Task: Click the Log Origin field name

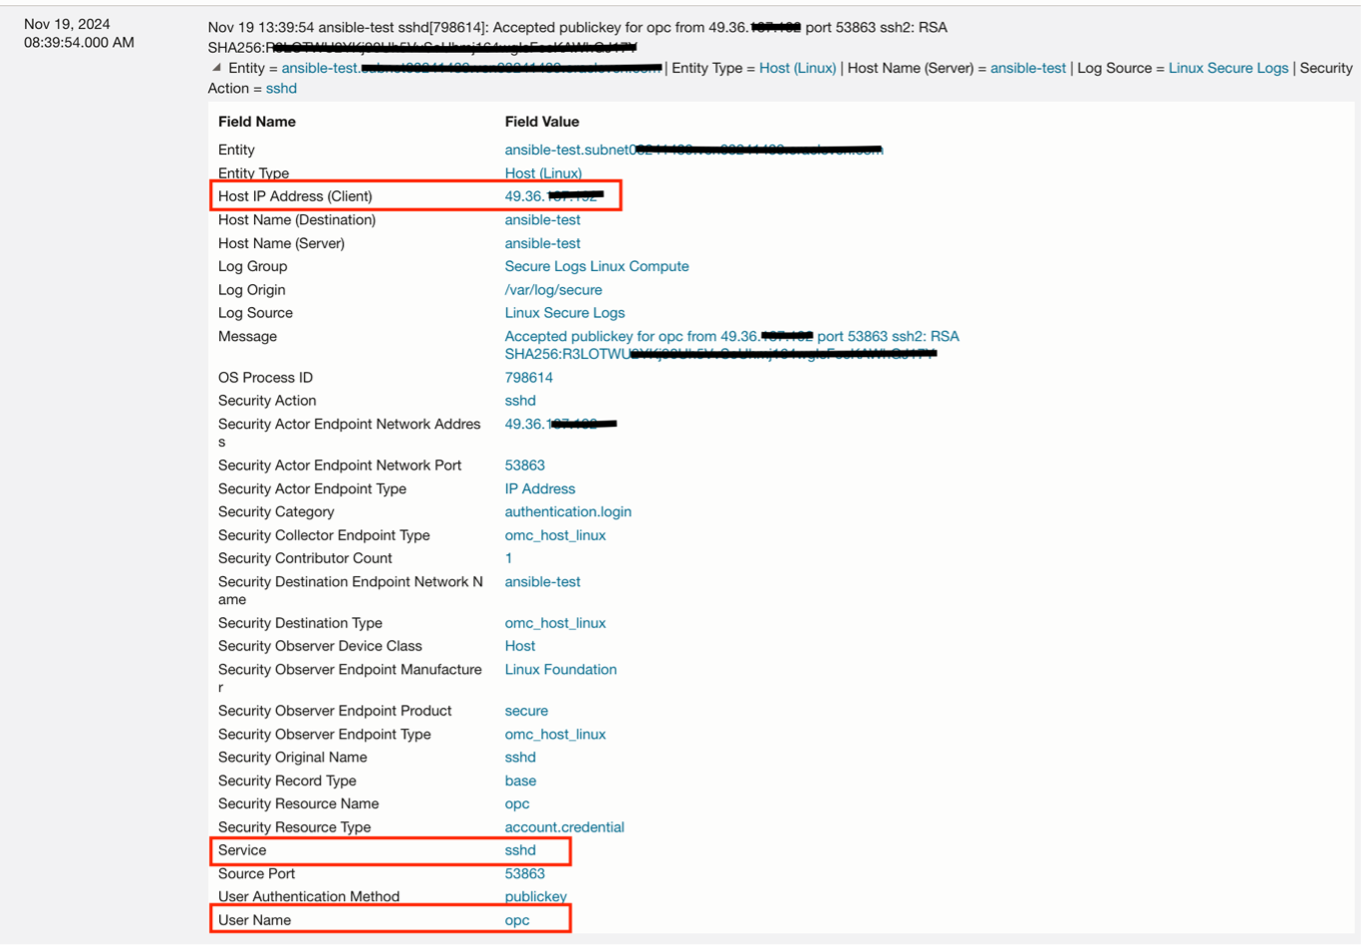Action: 252,290
